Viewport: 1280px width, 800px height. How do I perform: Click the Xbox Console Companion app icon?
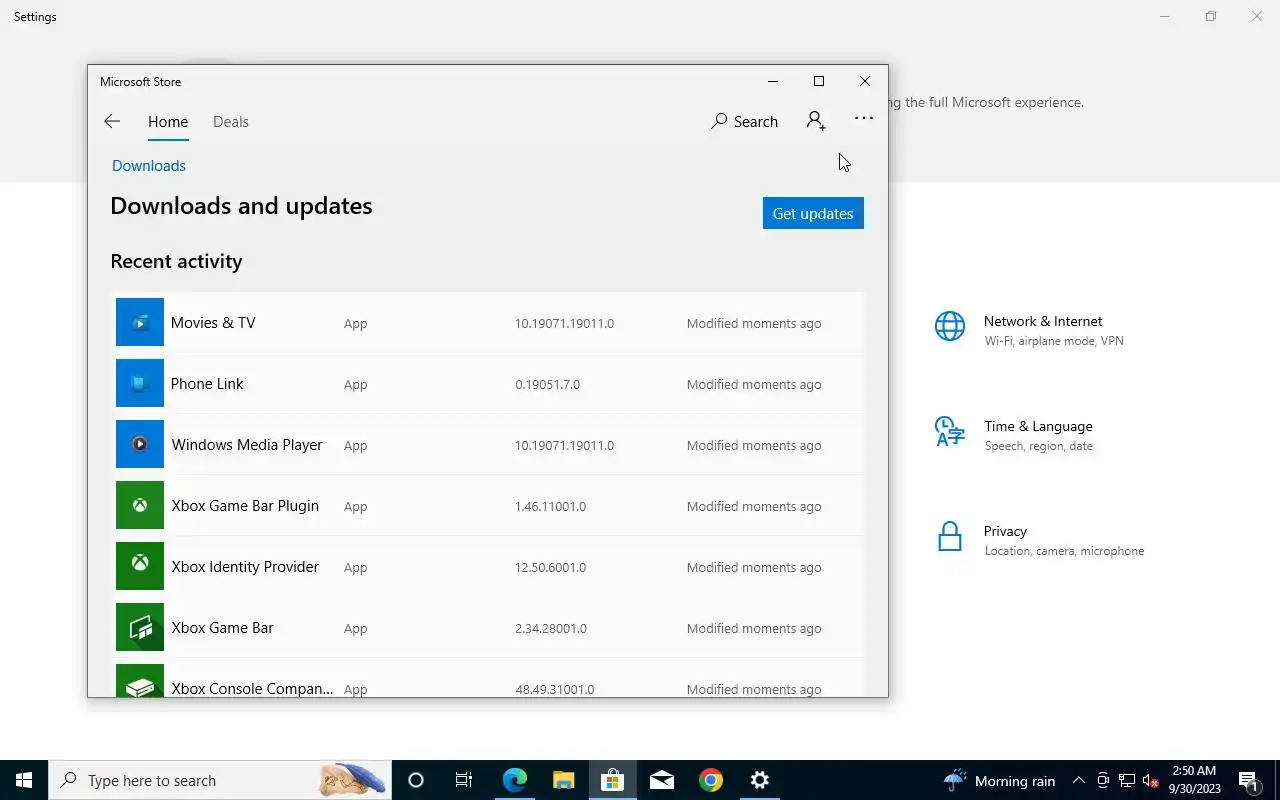(x=140, y=681)
